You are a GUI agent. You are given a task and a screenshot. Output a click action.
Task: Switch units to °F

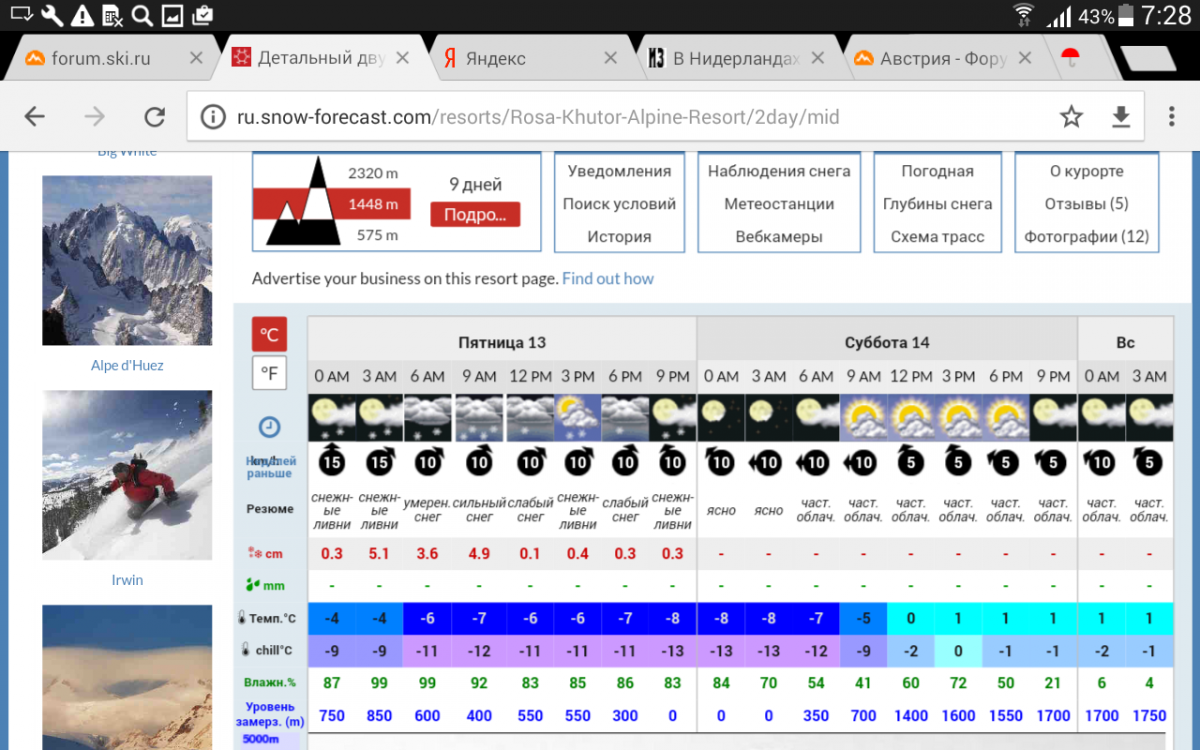click(269, 374)
